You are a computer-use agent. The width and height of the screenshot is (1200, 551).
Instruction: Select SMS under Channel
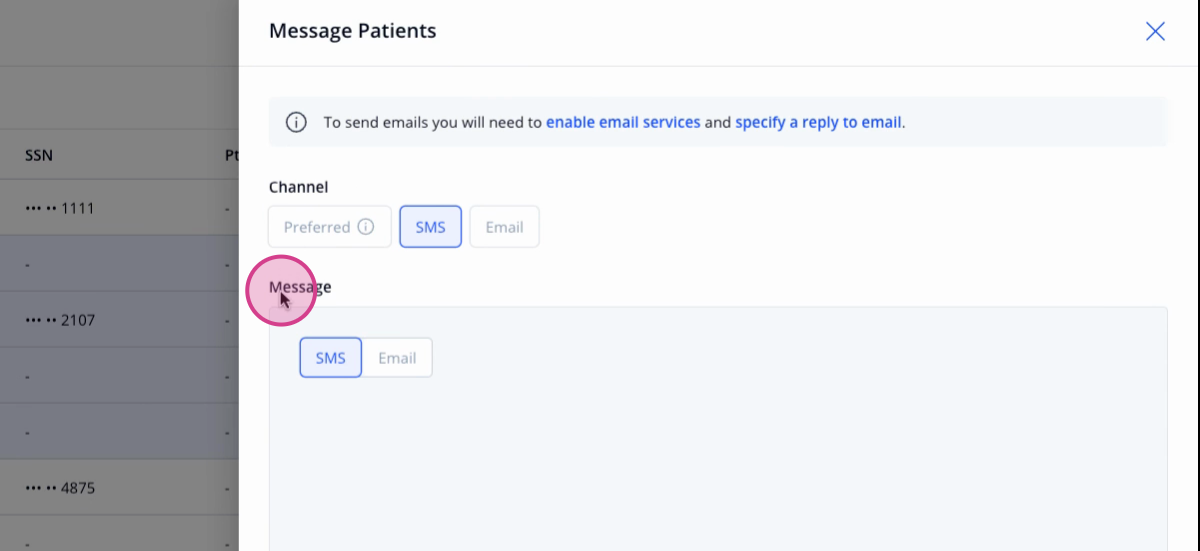(430, 227)
